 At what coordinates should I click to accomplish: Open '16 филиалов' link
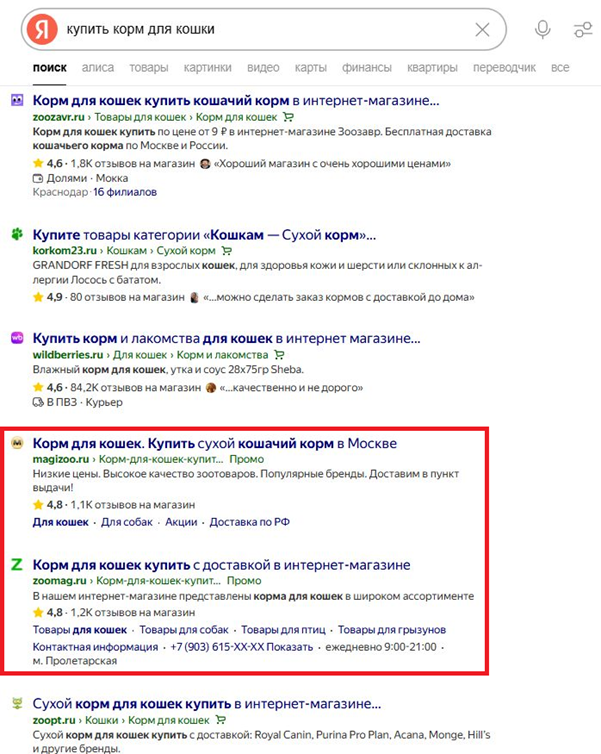[125, 192]
